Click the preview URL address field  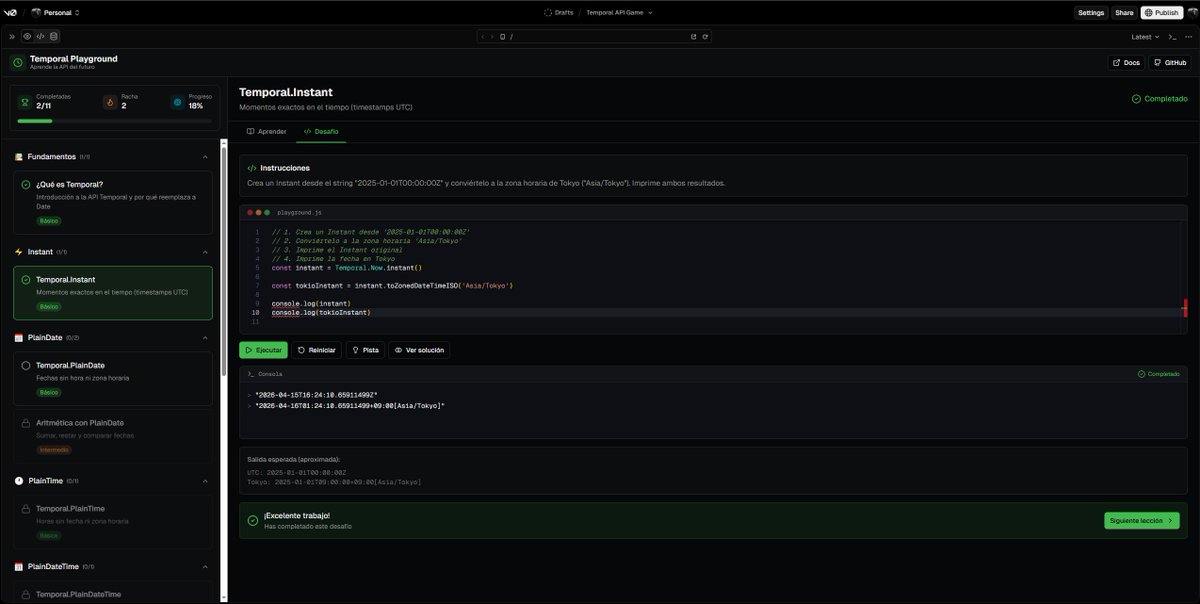[596, 36]
